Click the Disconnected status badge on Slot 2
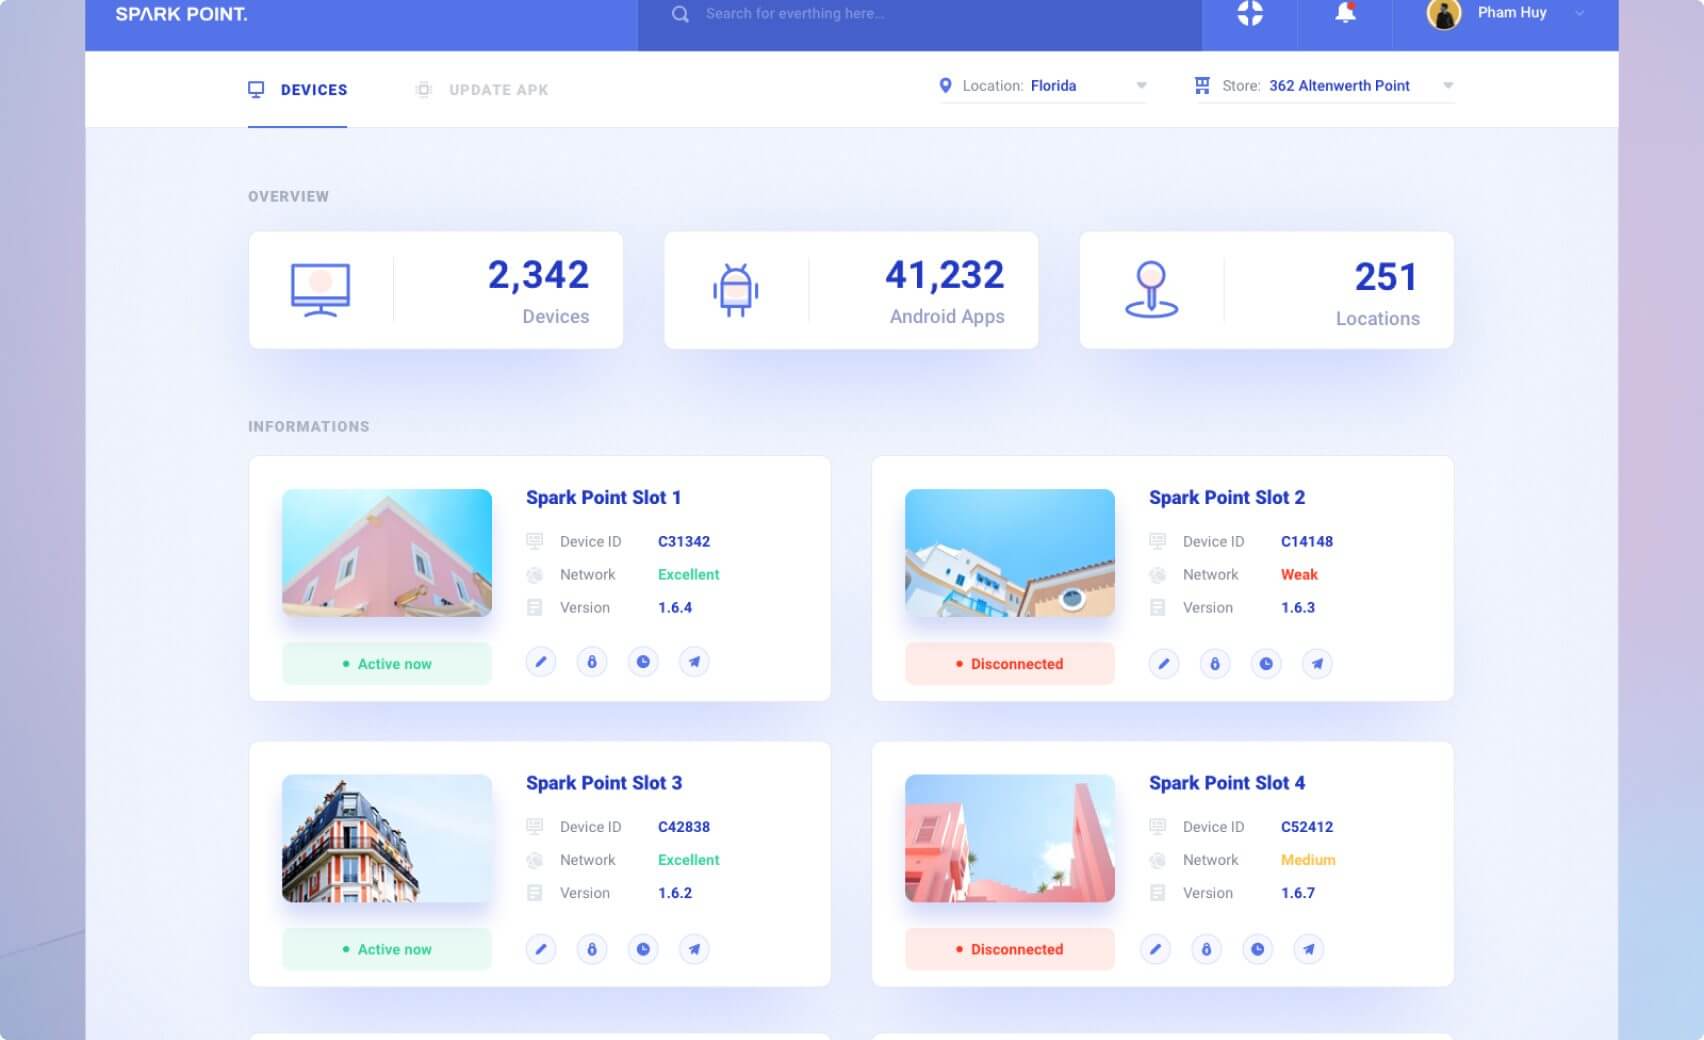The height and width of the screenshot is (1040, 1704). (1009, 663)
